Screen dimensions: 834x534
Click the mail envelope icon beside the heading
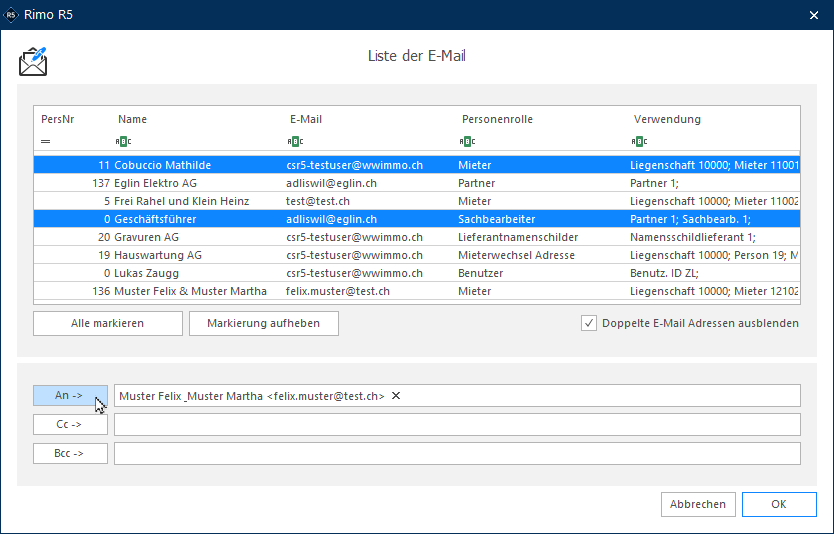pos(33,62)
